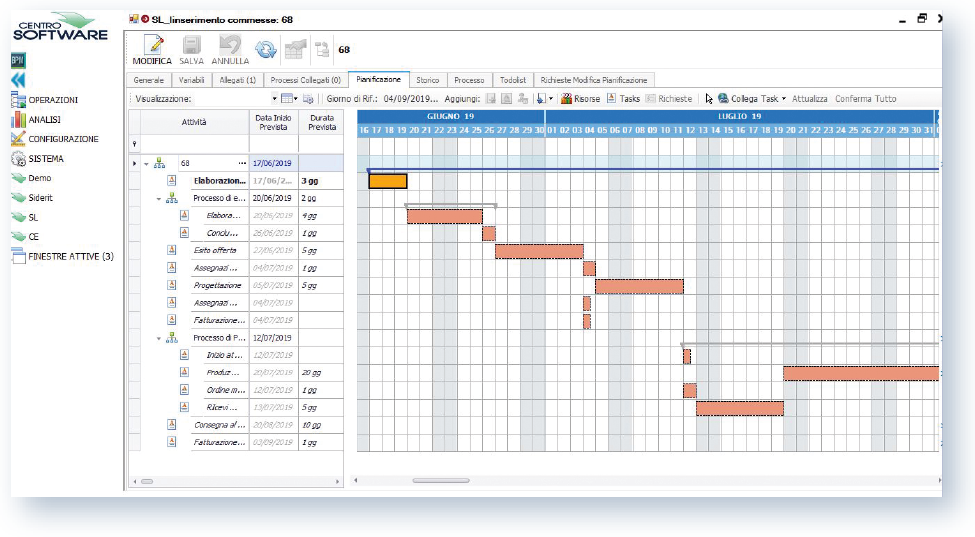975x537 pixels.
Task: Collapse sidebar with double-arrow icon
Action: 18,80
